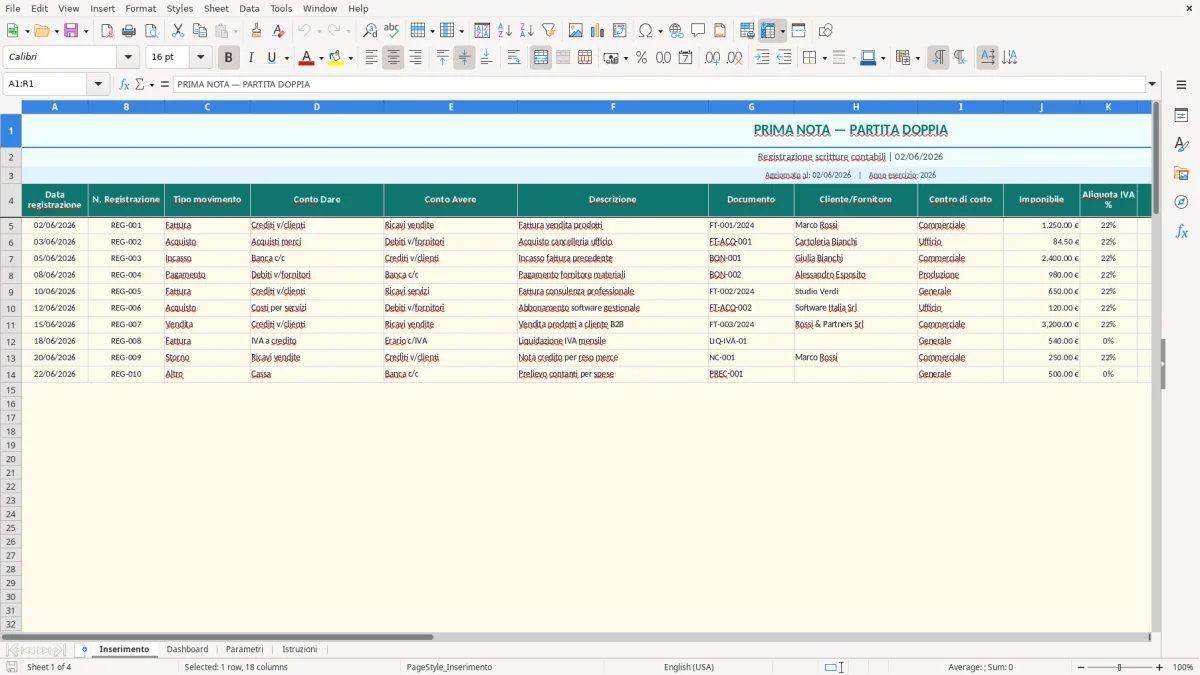Run the spelling check

pyautogui.click(x=392, y=31)
